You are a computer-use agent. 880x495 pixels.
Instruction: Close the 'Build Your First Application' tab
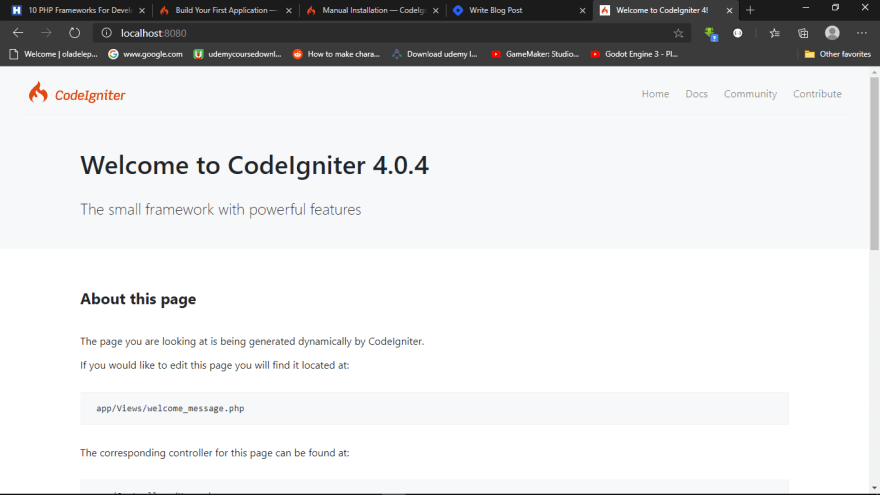[288, 10]
